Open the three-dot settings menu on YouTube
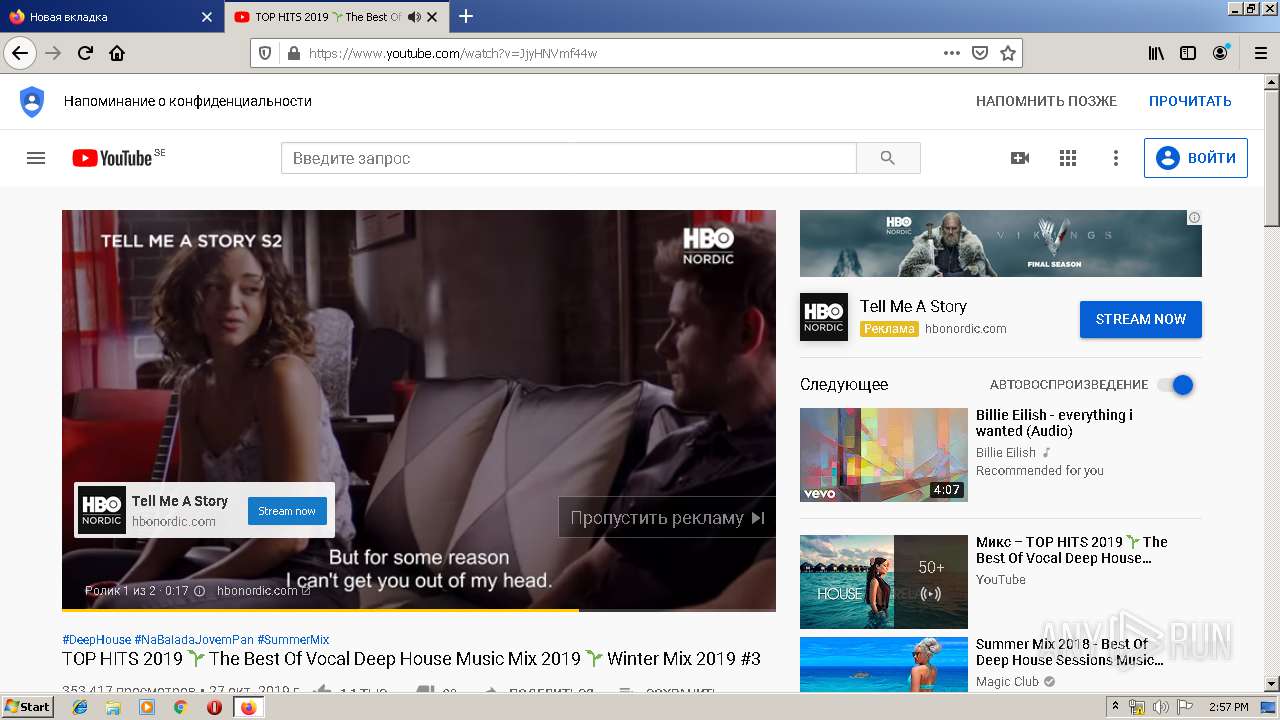1280x720 pixels. click(1116, 158)
